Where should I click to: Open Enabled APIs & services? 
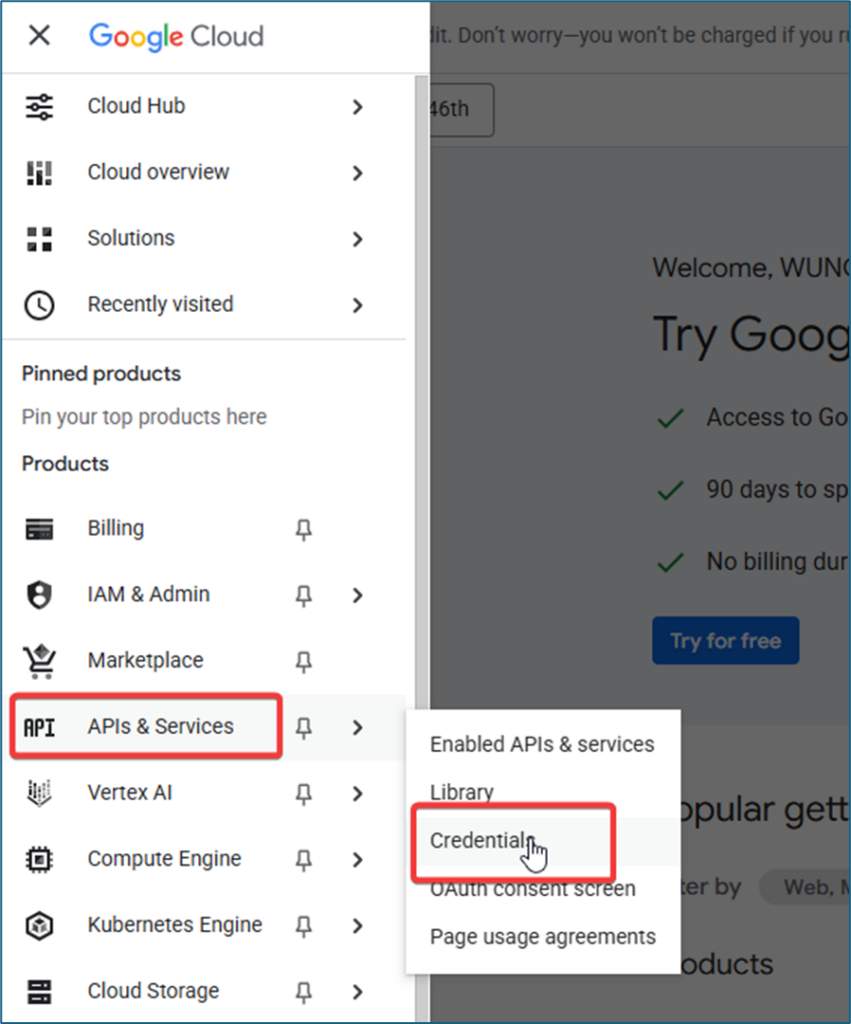point(542,744)
